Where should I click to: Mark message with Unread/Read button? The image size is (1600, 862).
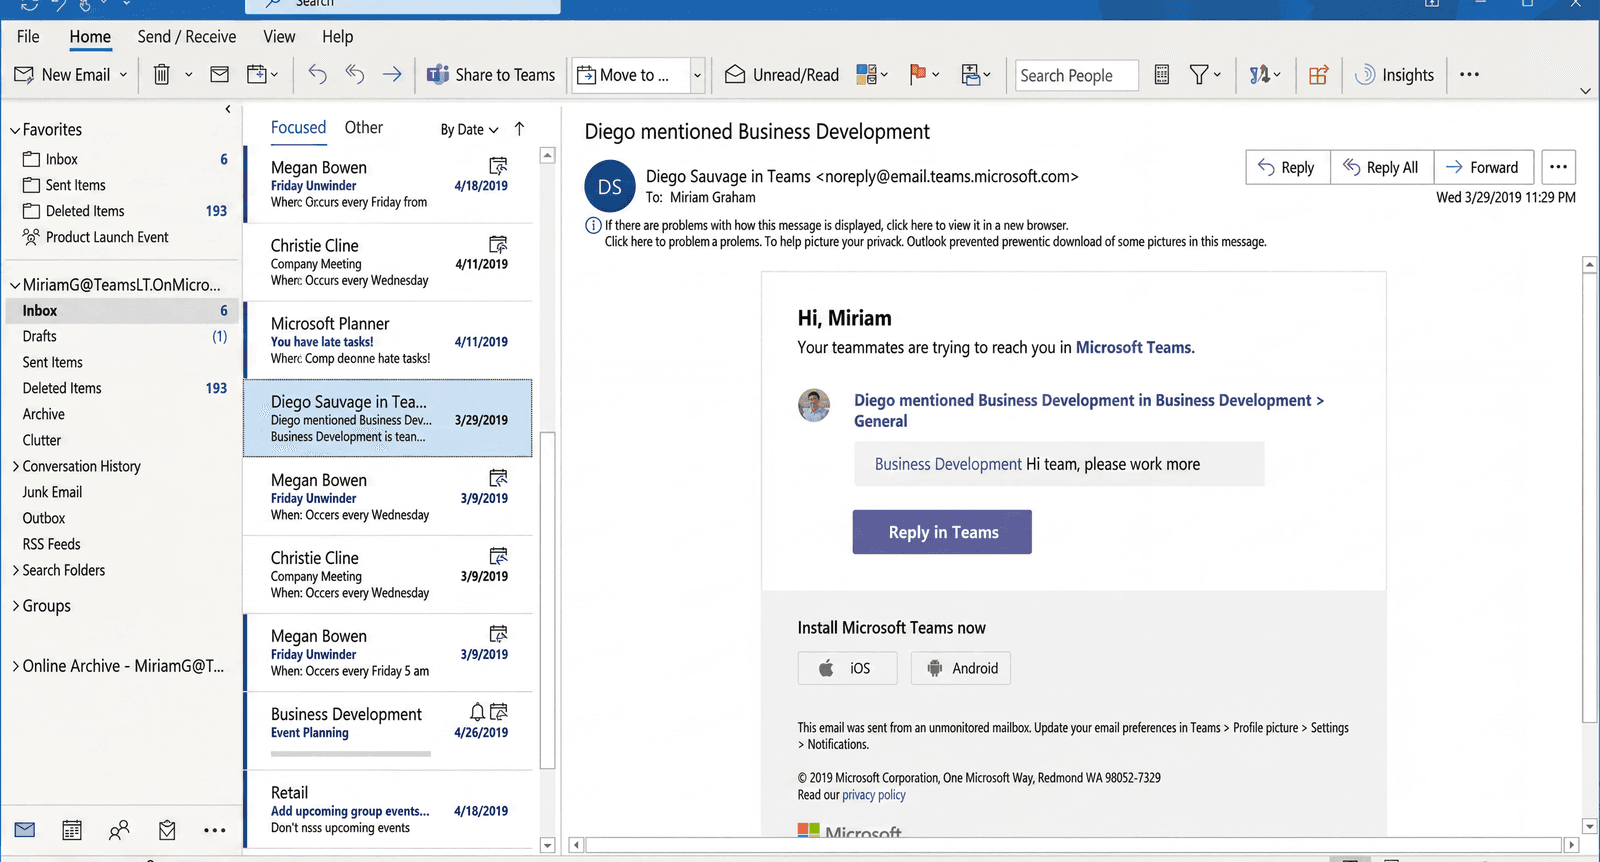click(782, 75)
